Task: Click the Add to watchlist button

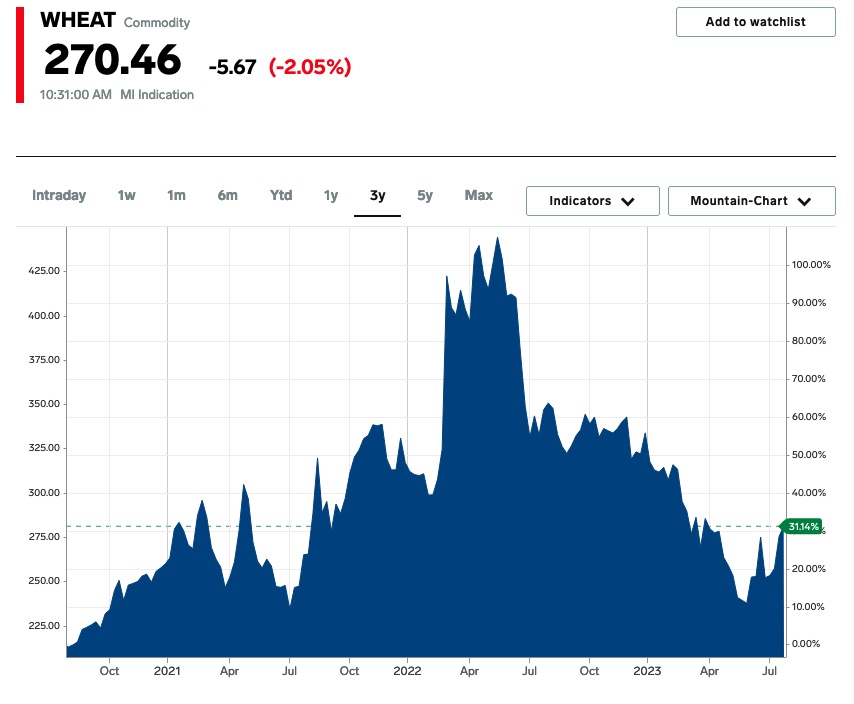Action: 755,22
